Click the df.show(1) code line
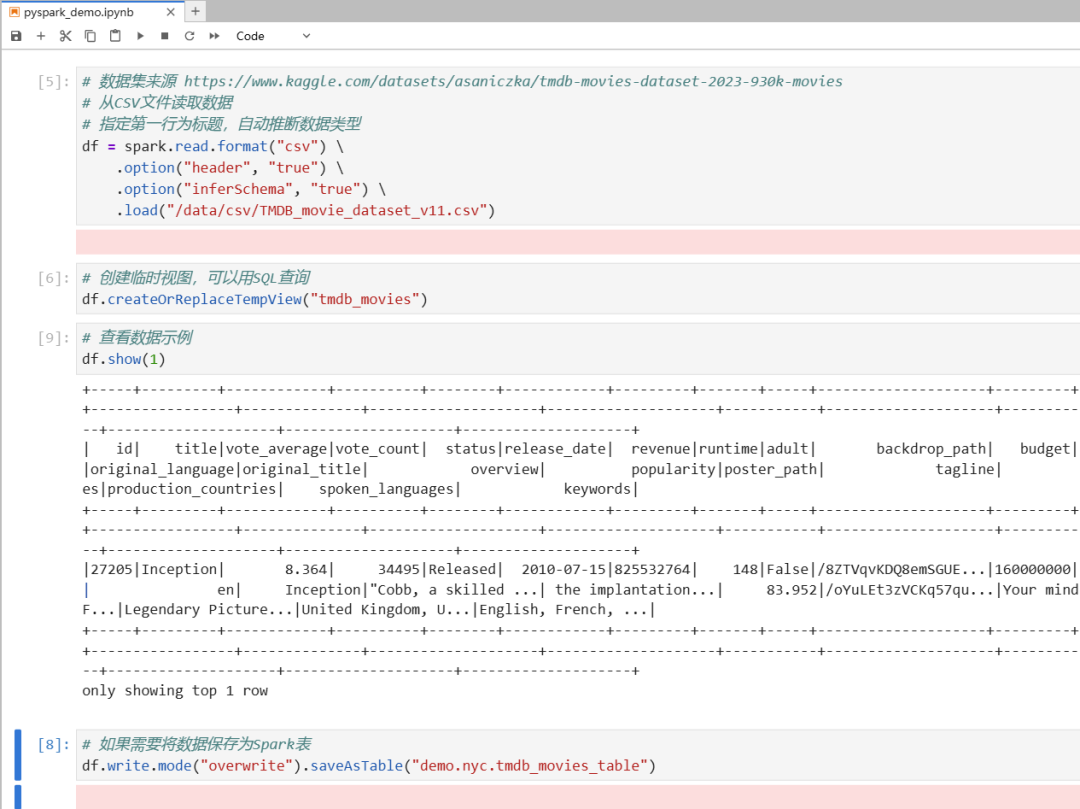 (x=124, y=359)
